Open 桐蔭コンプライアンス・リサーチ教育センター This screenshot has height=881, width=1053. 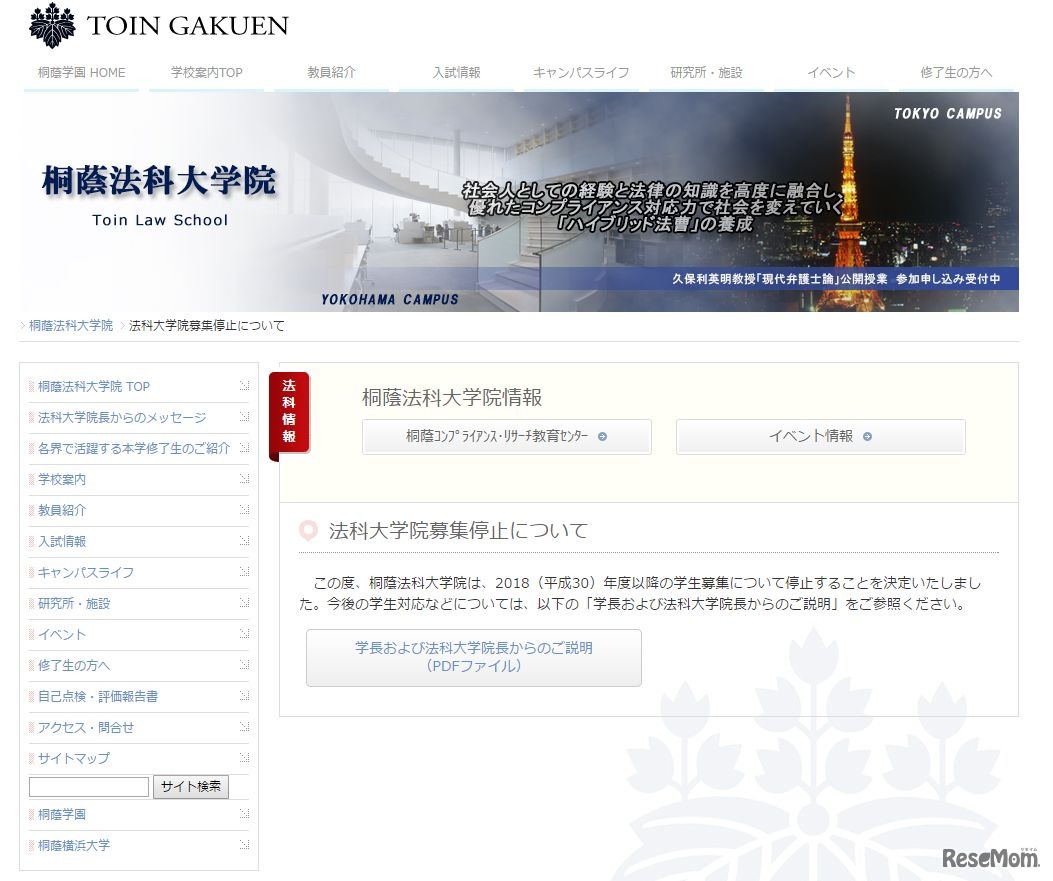506,437
